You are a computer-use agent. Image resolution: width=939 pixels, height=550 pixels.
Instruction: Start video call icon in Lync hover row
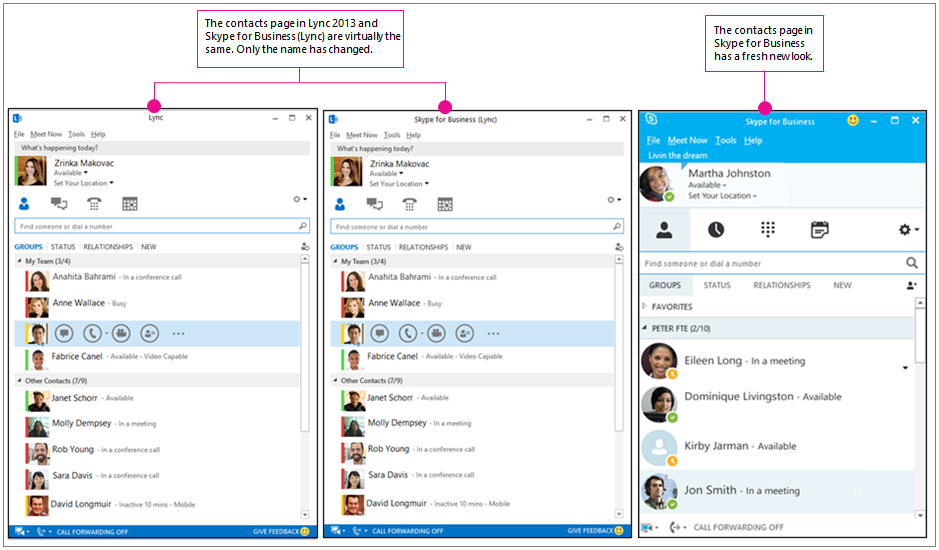(x=121, y=334)
